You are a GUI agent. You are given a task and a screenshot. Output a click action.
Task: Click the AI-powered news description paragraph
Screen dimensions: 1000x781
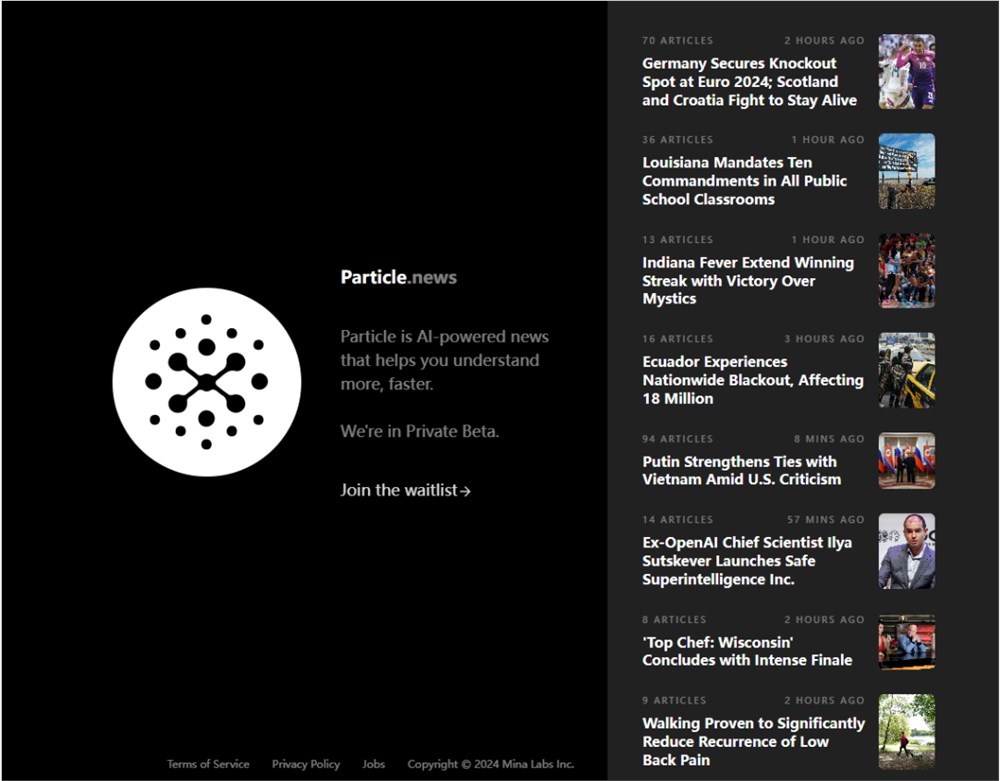pos(445,360)
